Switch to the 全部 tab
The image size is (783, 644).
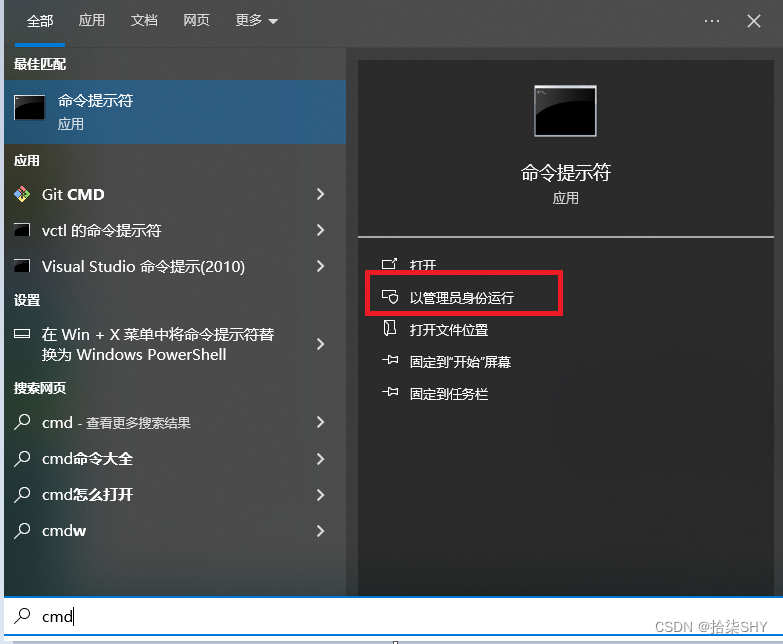(x=40, y=21)
